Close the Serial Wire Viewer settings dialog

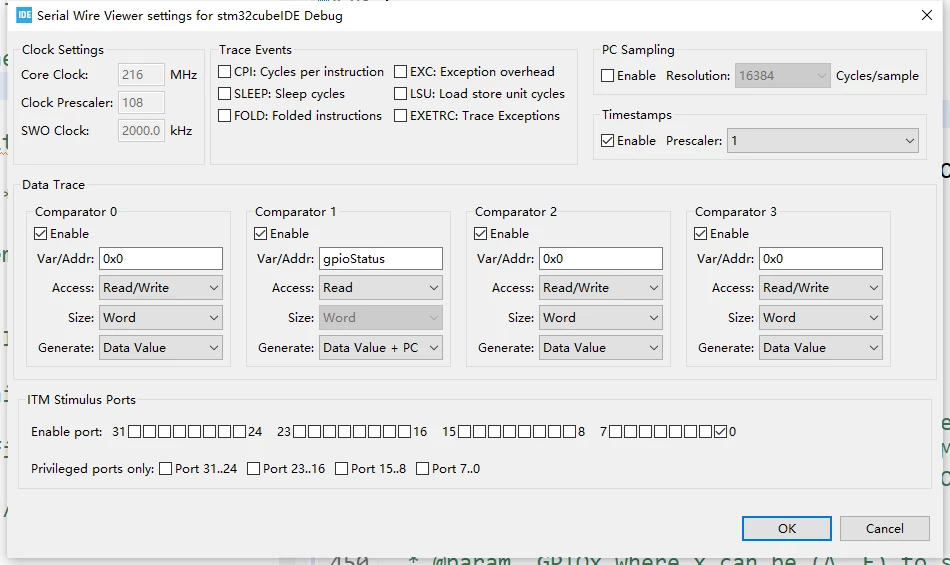[926, 15]
